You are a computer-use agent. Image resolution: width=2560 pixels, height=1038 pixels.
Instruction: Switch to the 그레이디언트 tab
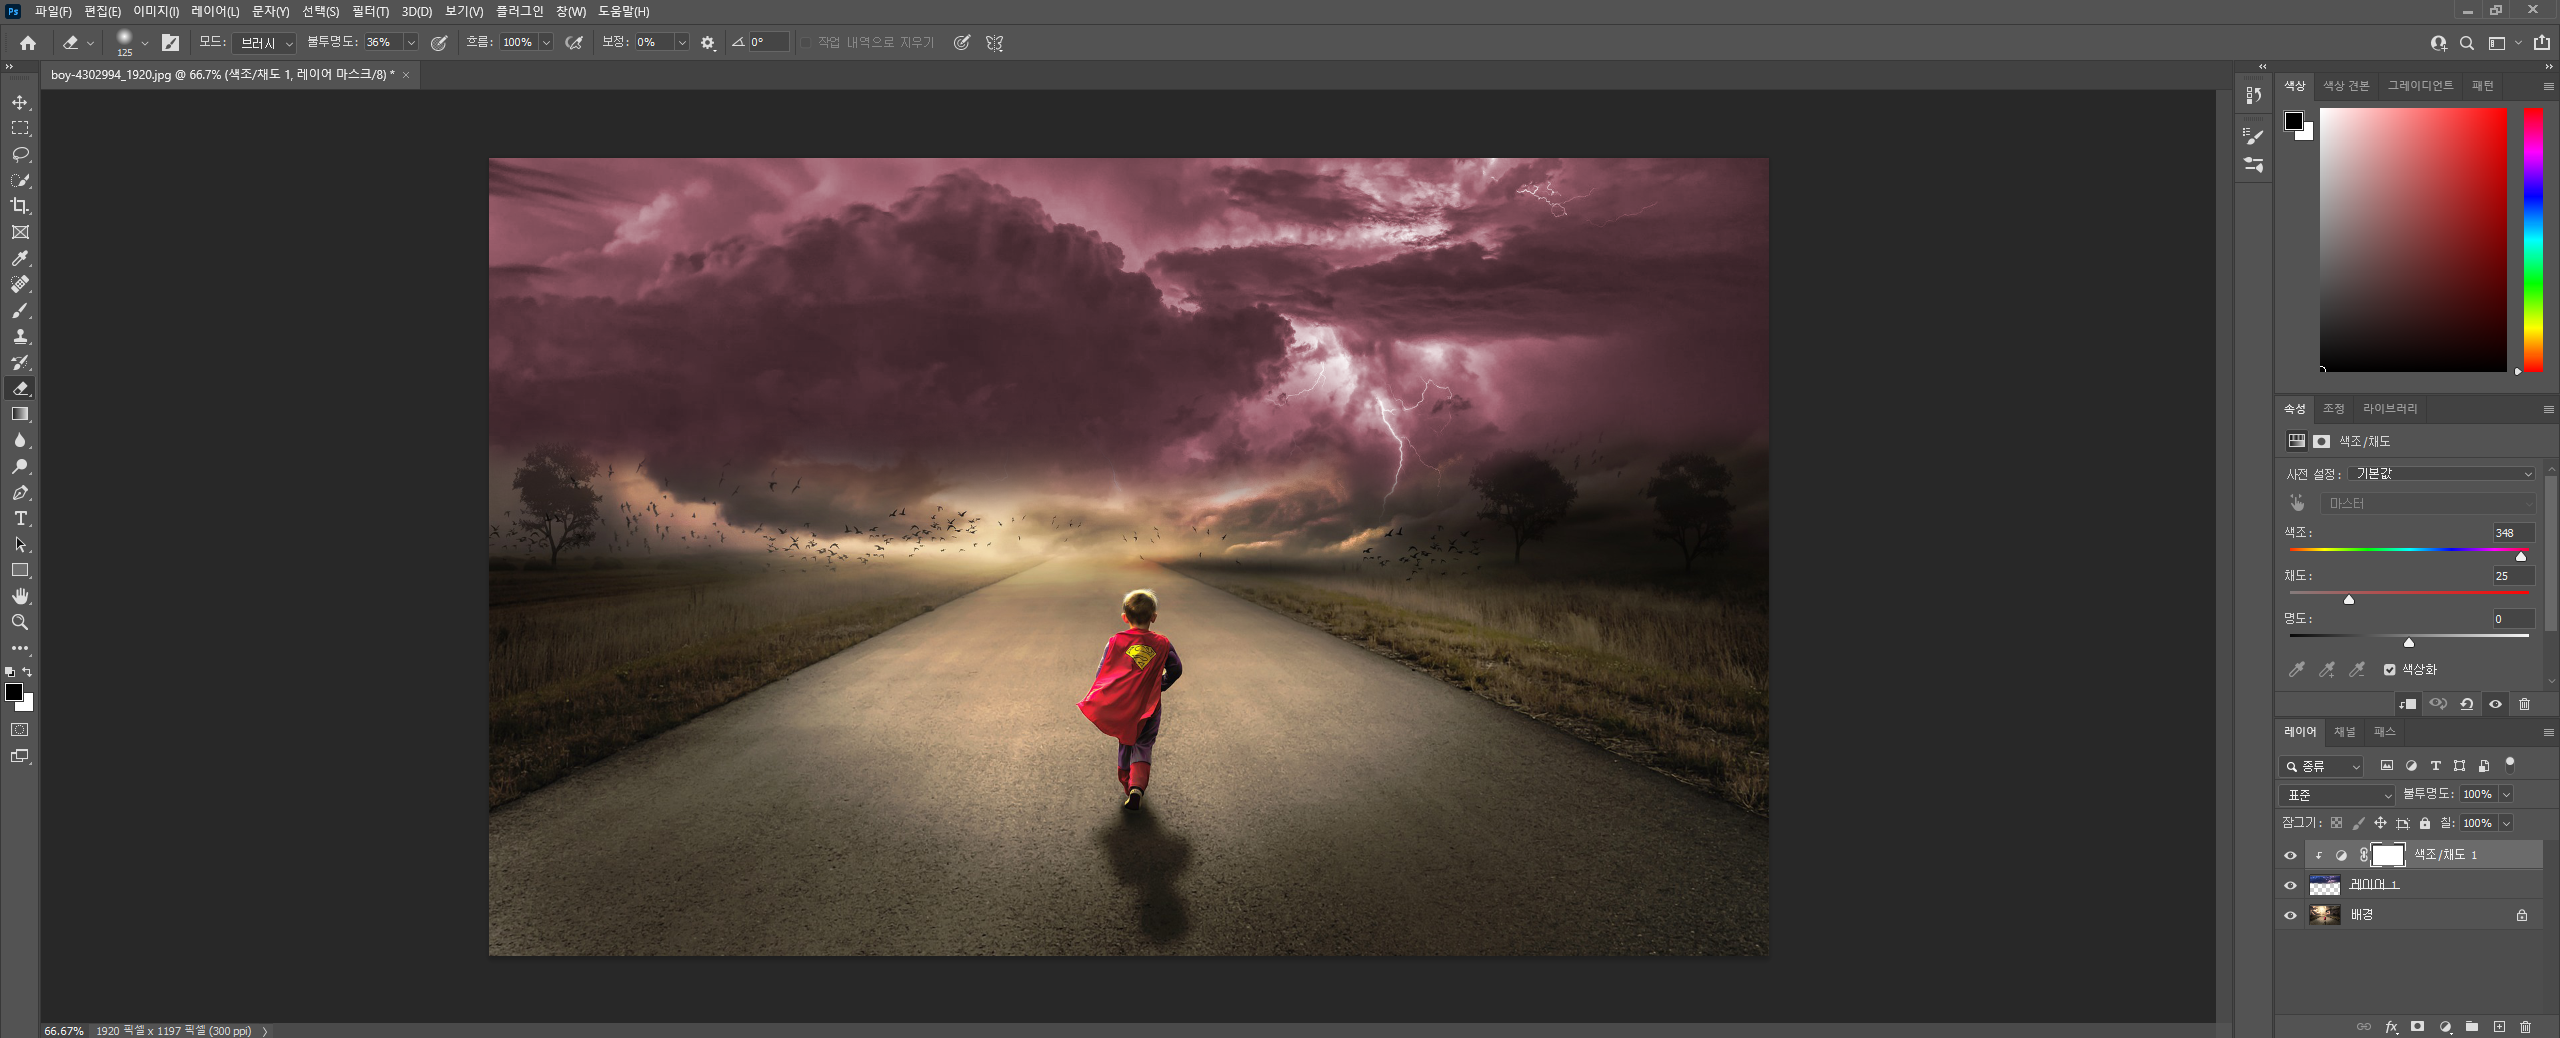(x=2420, y=86)
